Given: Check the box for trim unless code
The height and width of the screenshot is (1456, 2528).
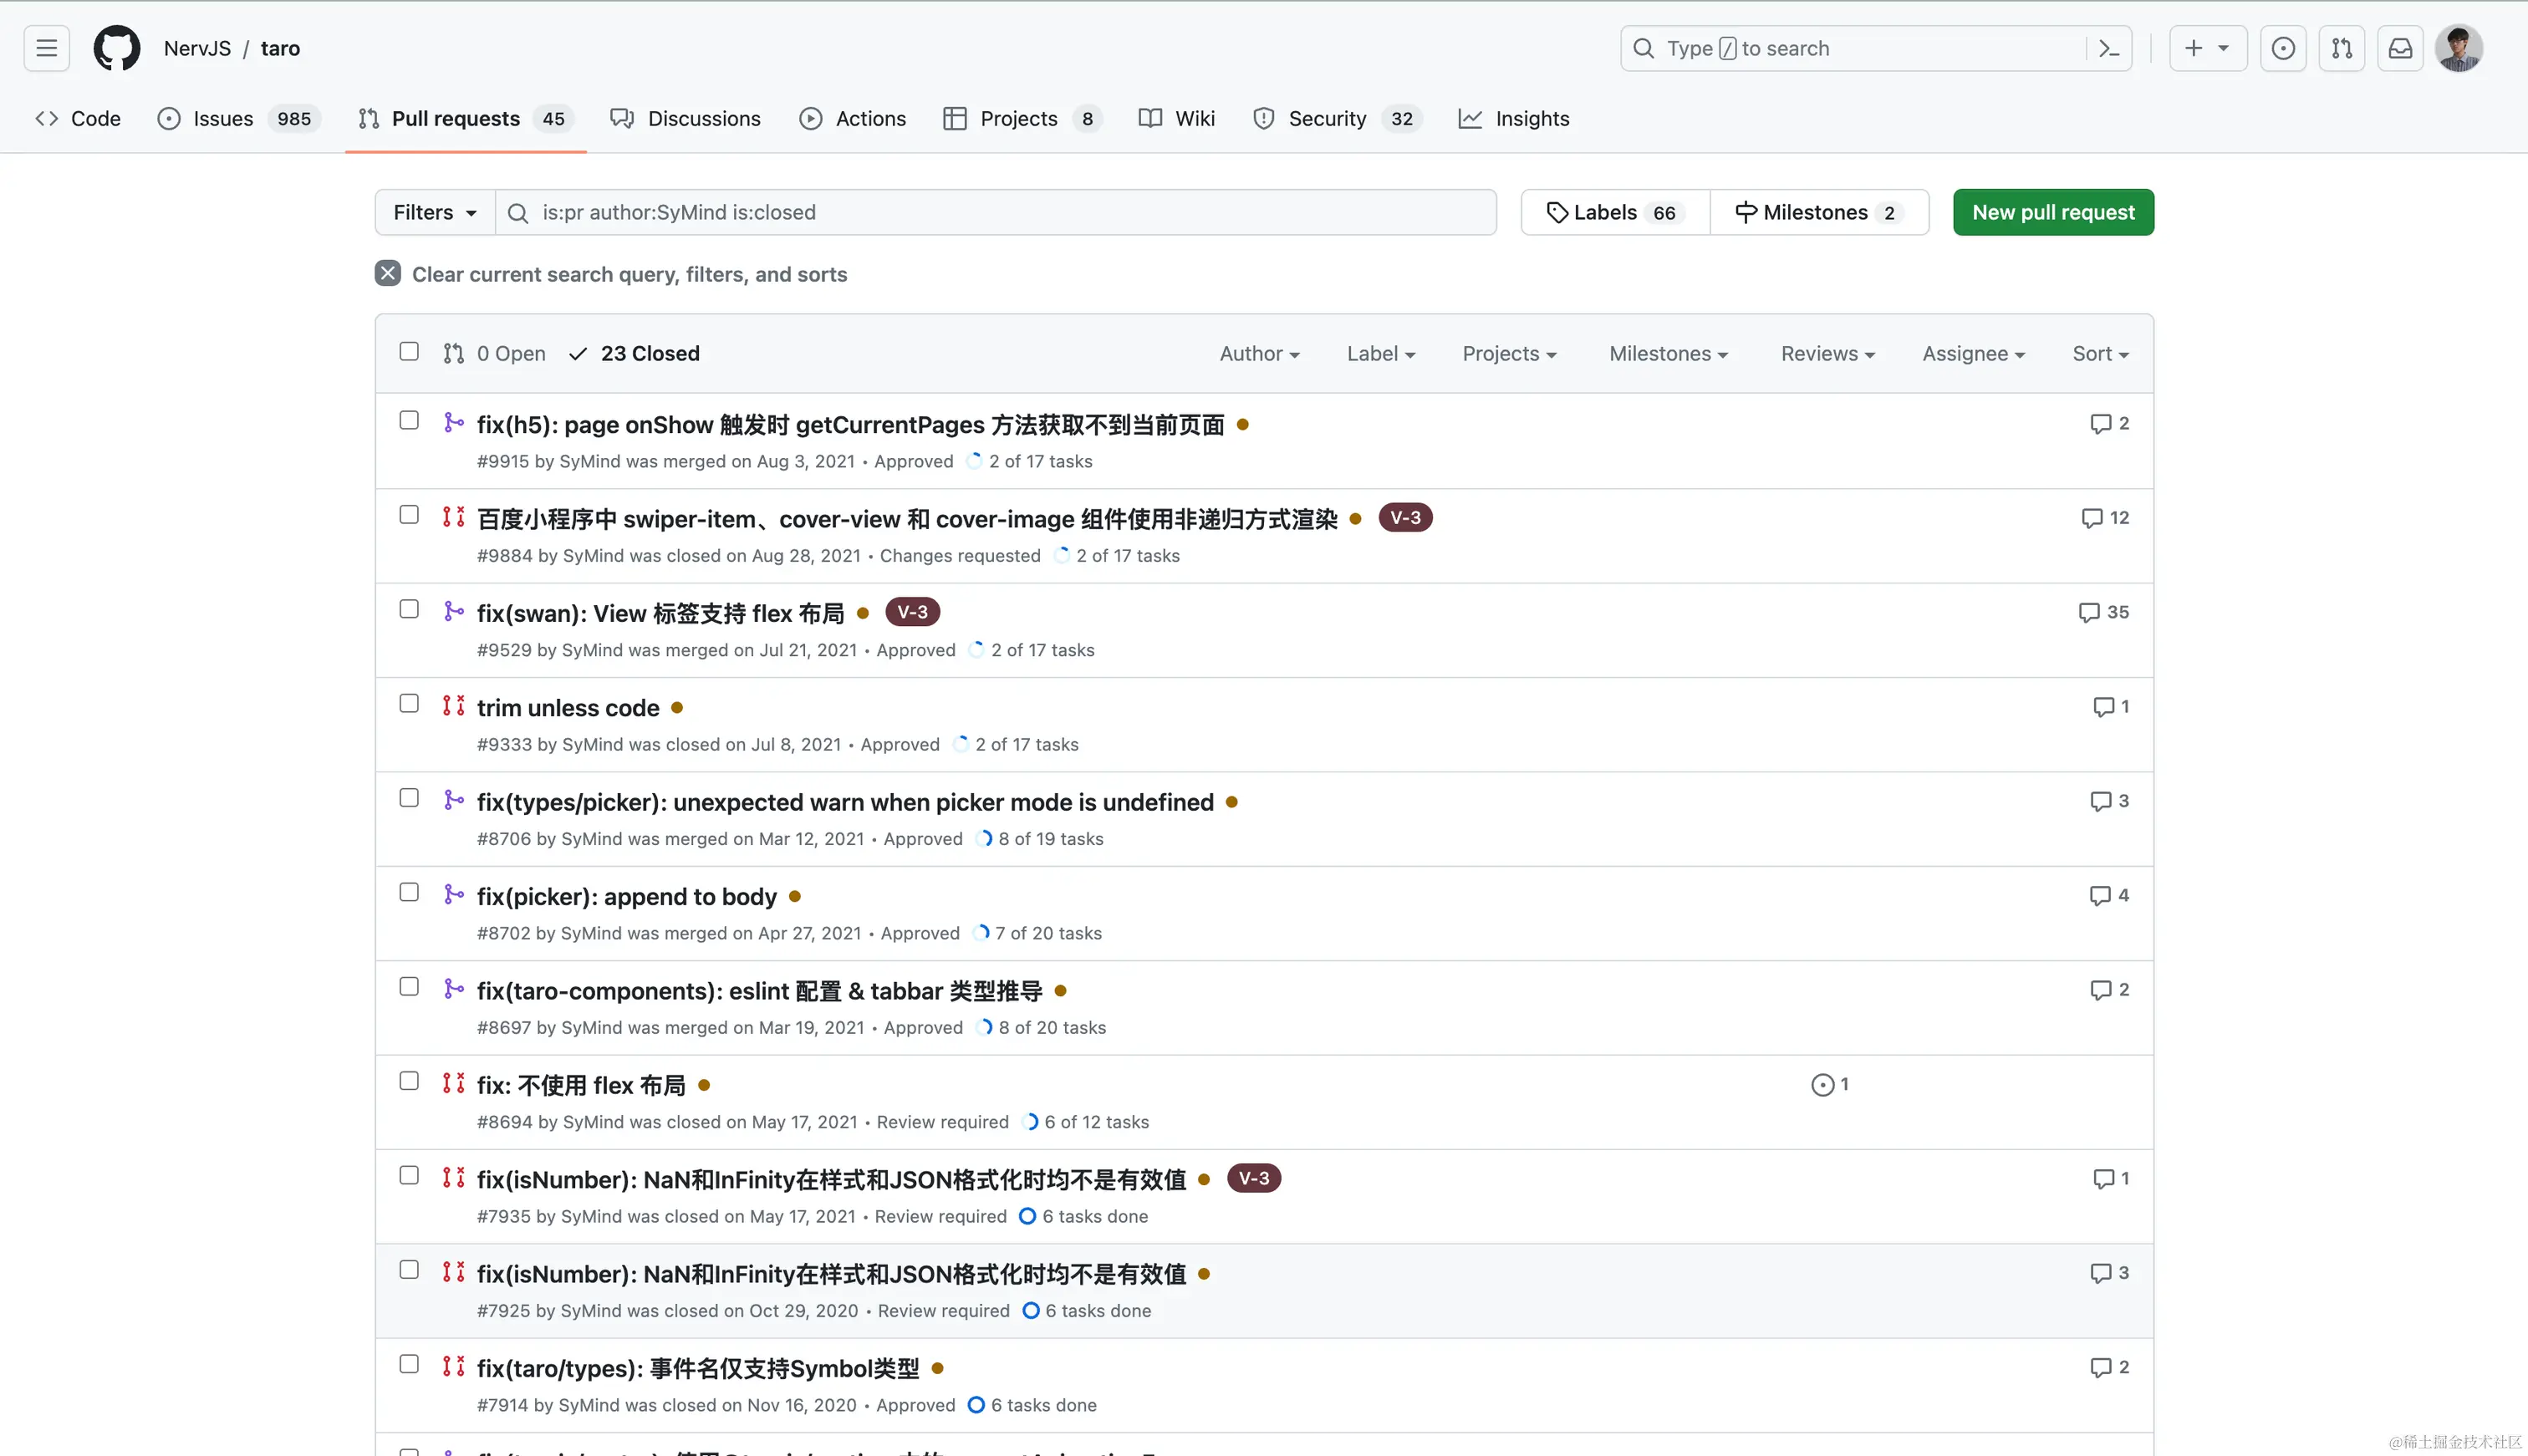Looking at the screenshot, I should coord(409,704).
